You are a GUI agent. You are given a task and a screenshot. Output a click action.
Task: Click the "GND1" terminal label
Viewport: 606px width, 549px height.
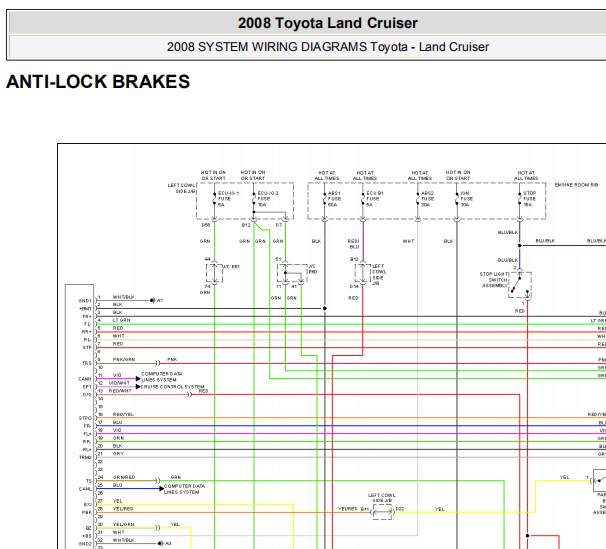[85, 301]
